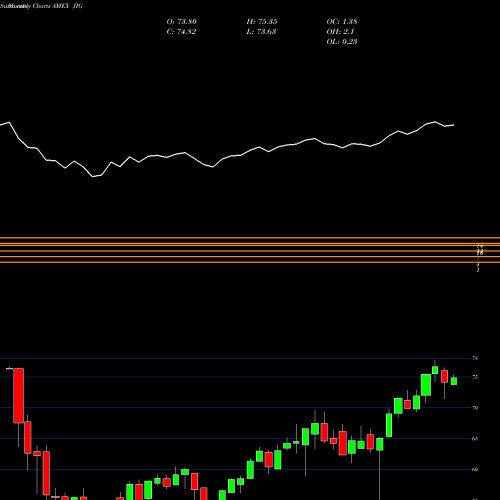Click the low price value L: 73.63
500x500 pixels.
[x=261, y=32]
